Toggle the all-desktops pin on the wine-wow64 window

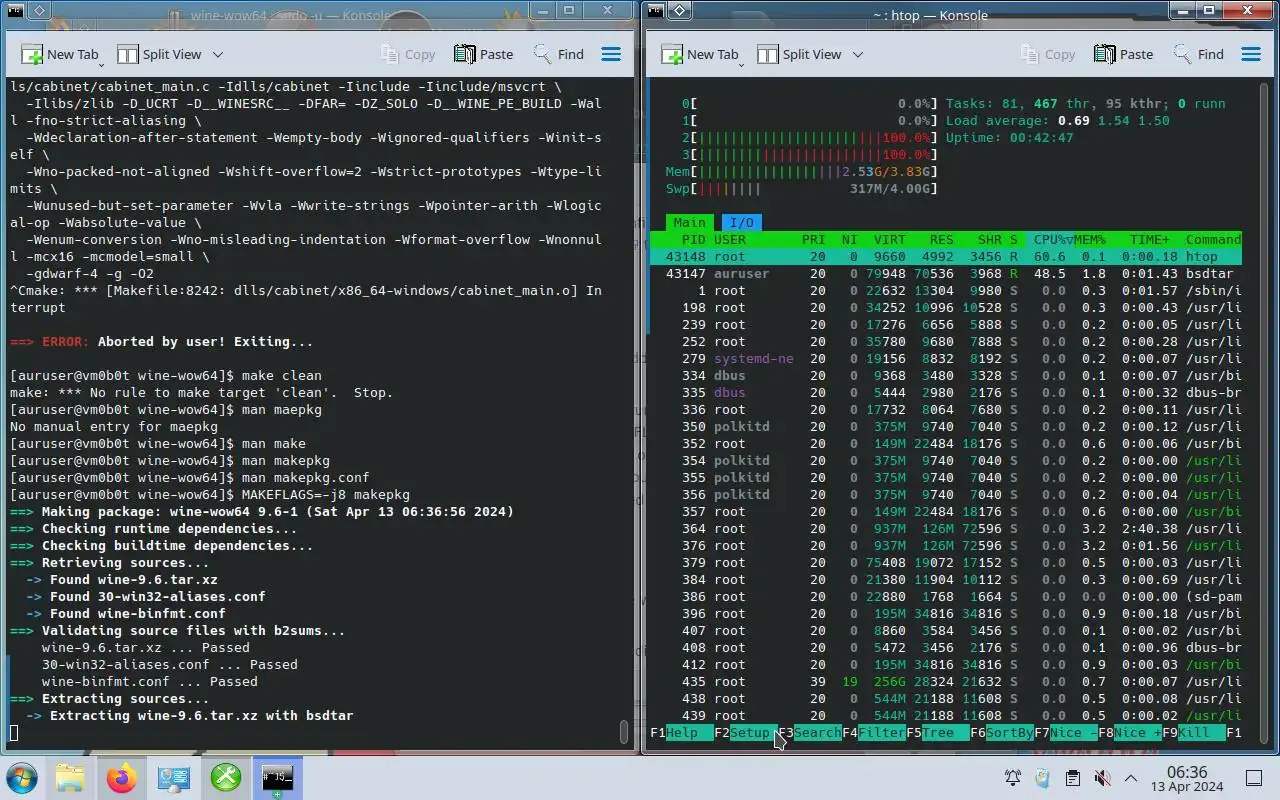pos(39,11)
